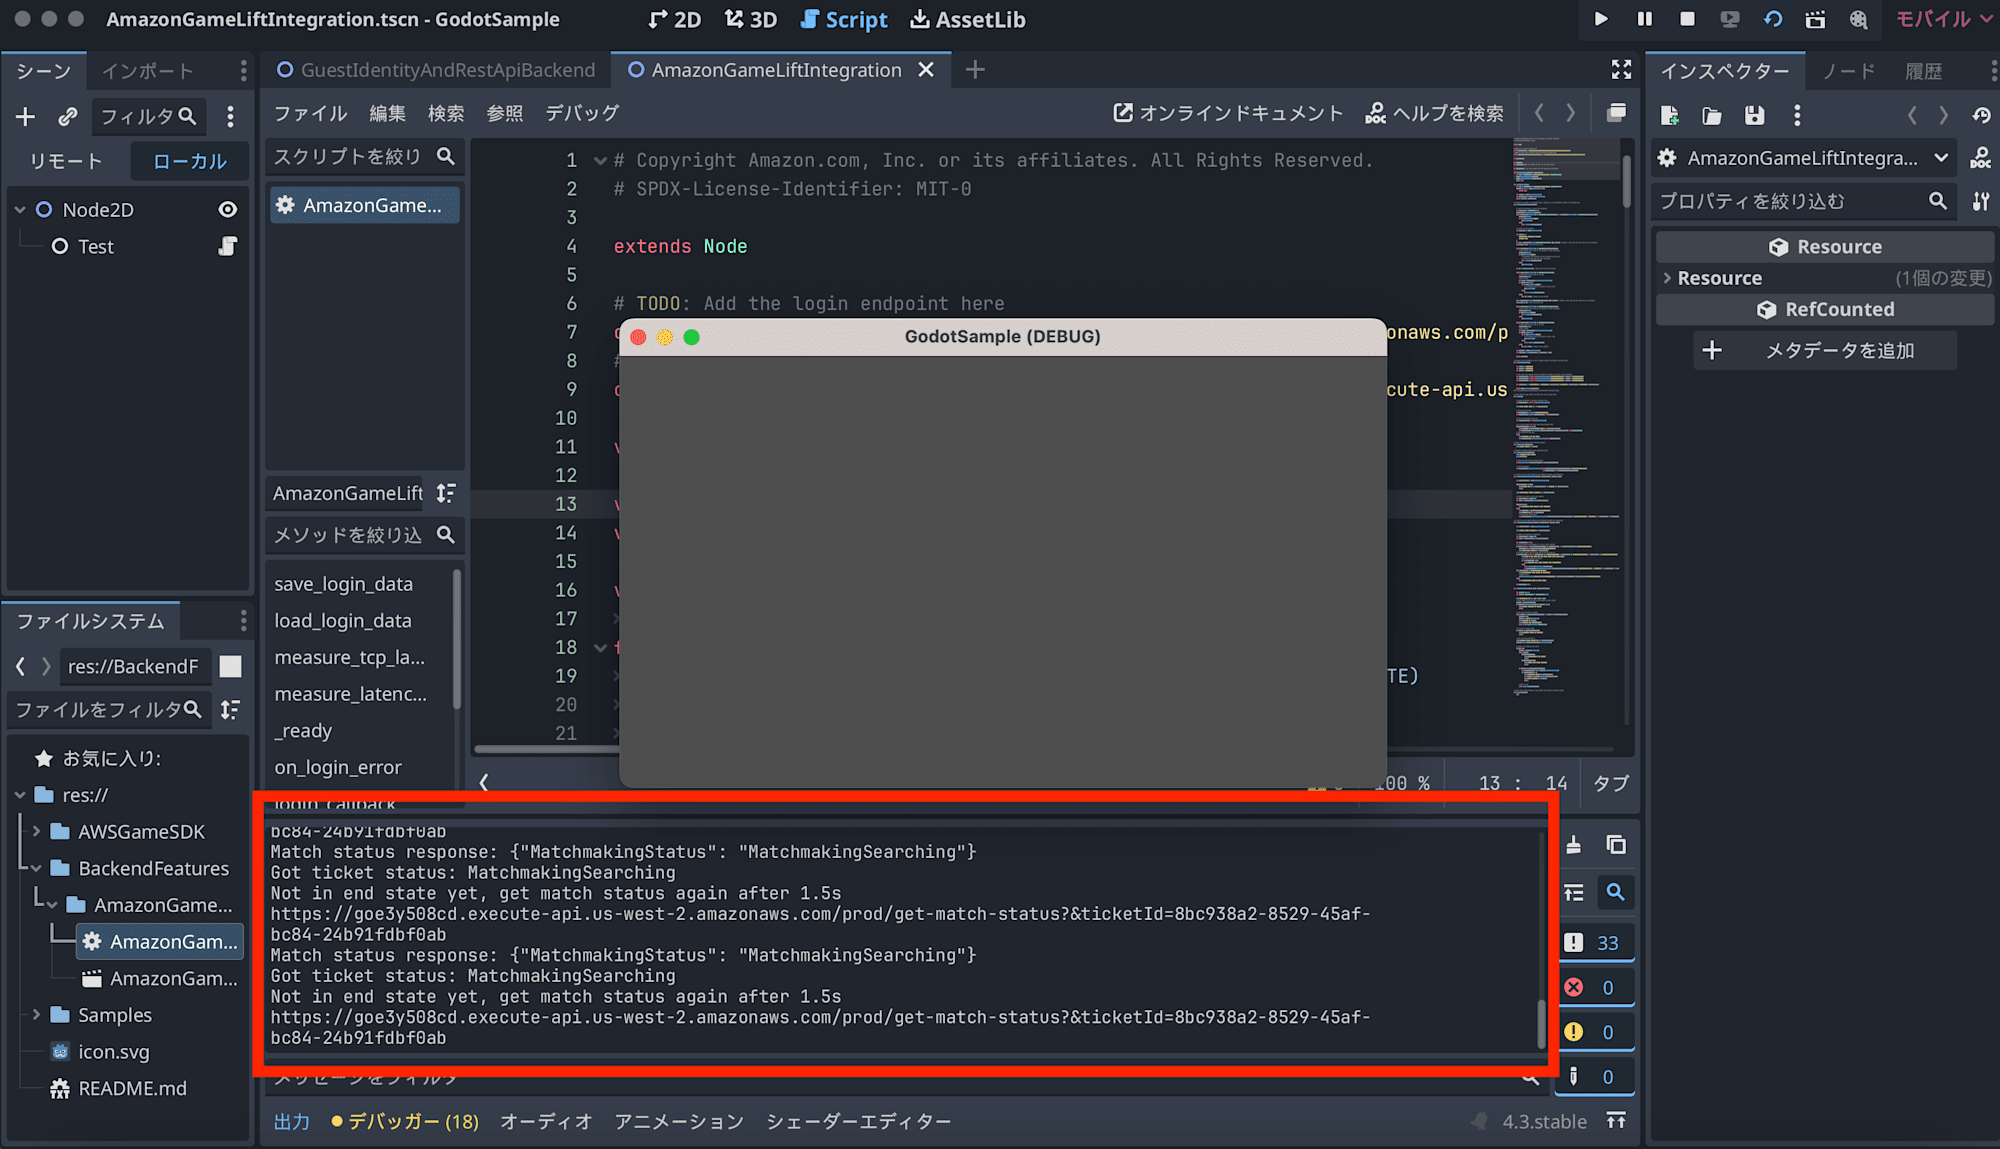Select the save_login_data method
Screen dimensions: 2000x1149
343,584
